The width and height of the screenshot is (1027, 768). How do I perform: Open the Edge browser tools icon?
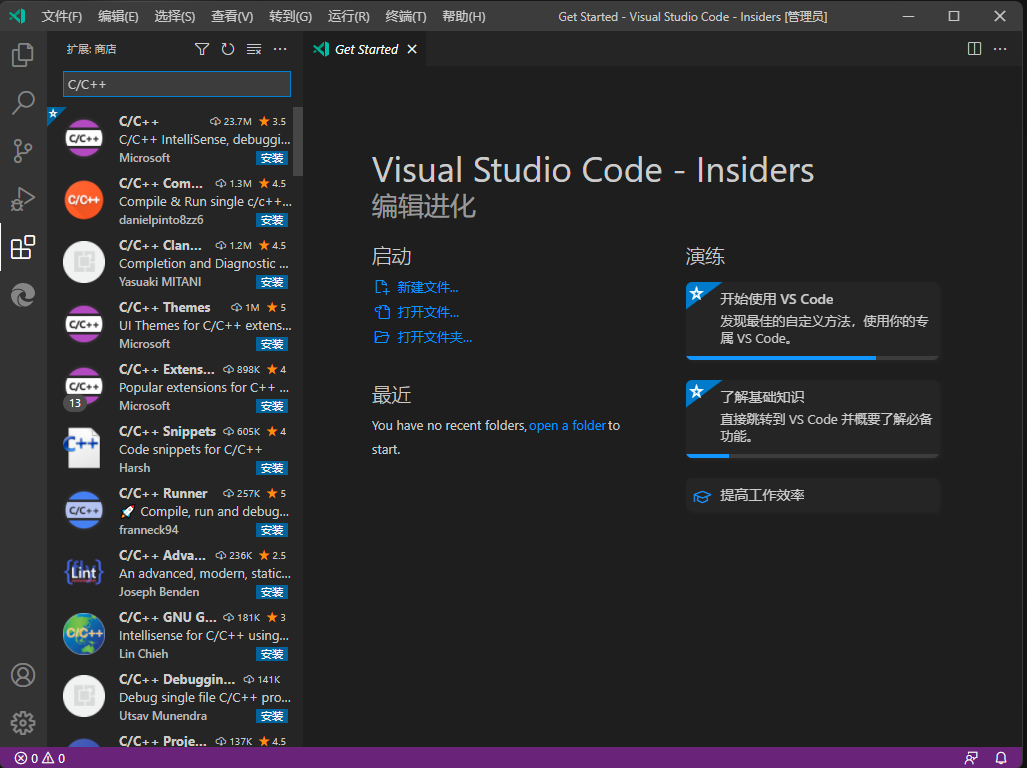[x=23, y=295]
